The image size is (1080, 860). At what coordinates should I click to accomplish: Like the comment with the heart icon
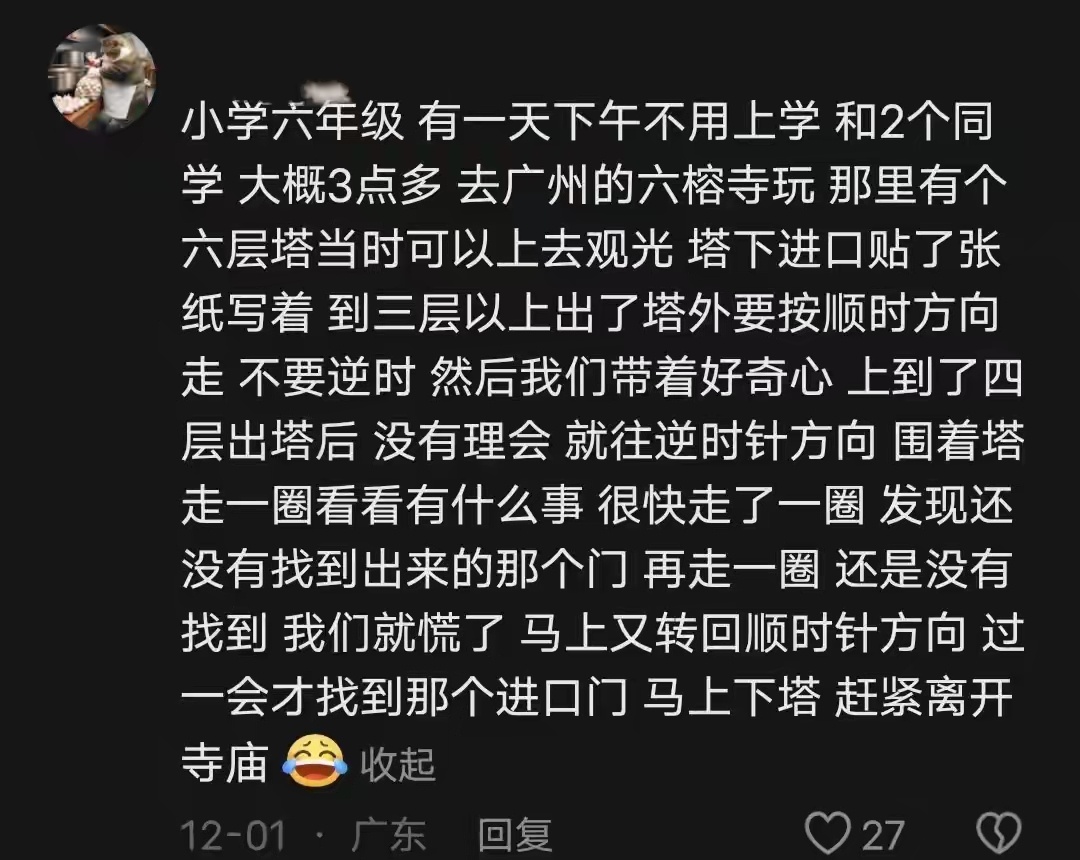point(828,833)
